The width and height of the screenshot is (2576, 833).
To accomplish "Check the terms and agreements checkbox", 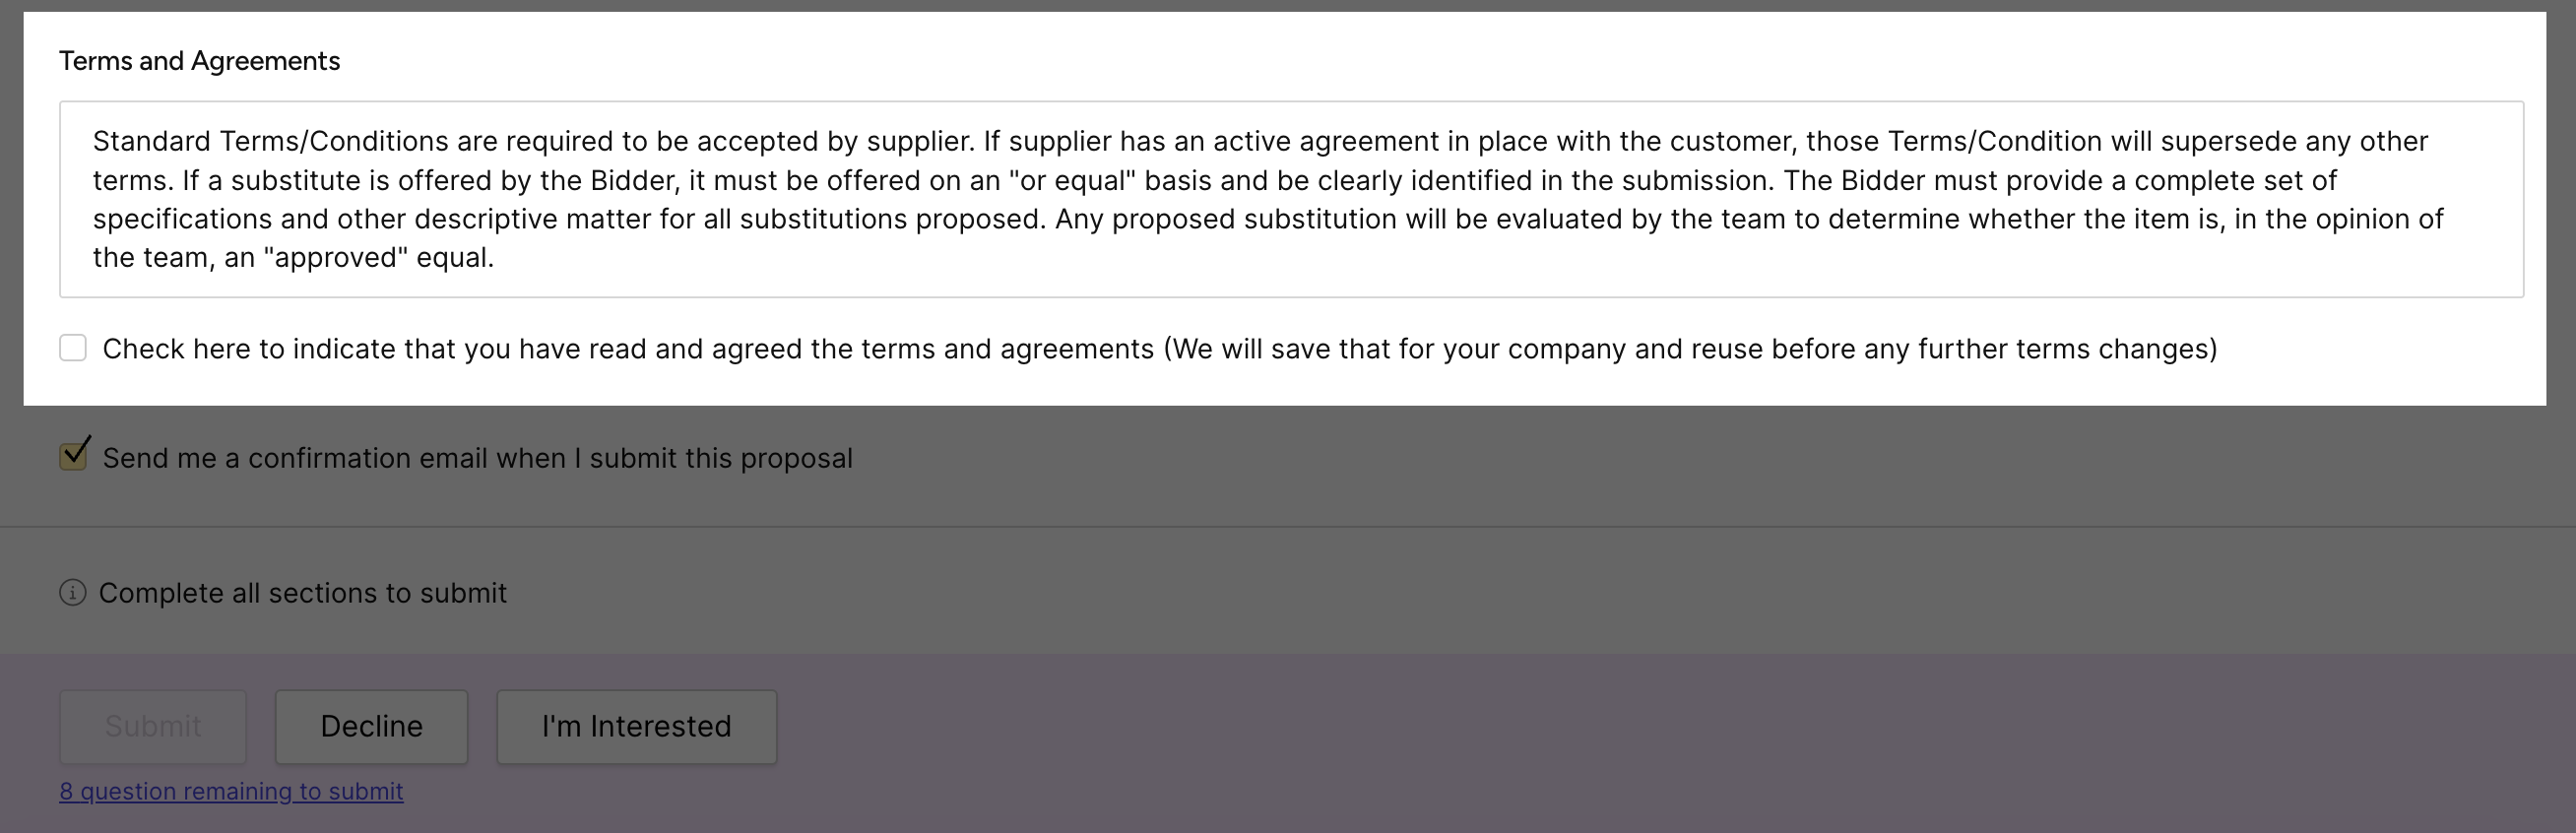I will (73, 348).
